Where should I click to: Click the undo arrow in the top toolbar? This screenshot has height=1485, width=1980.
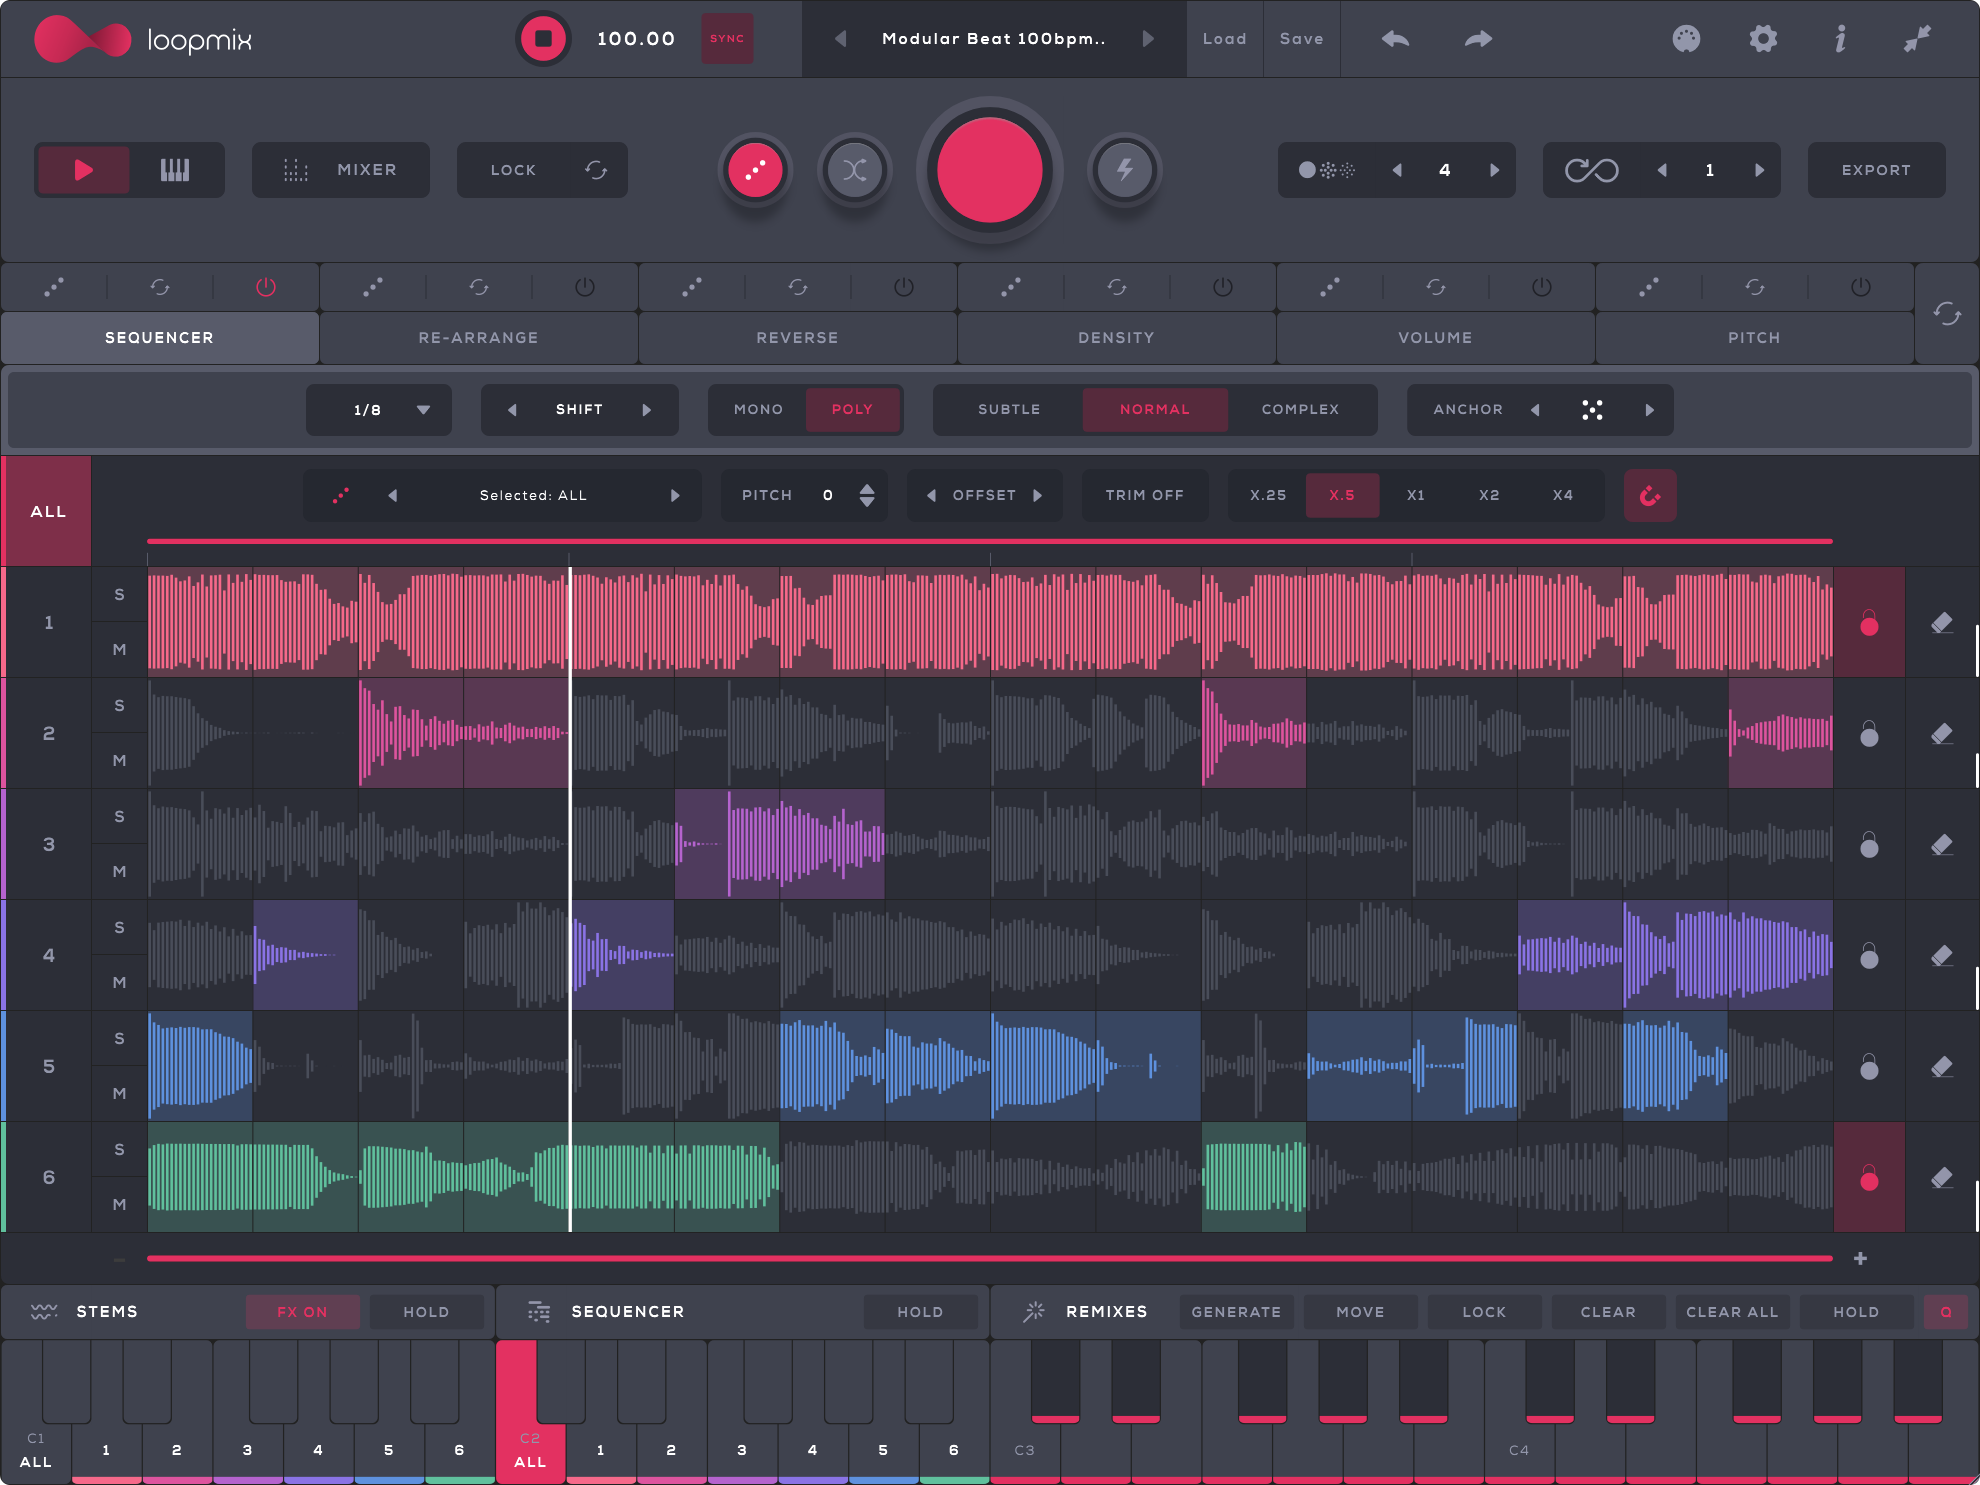coord(1392,39)
